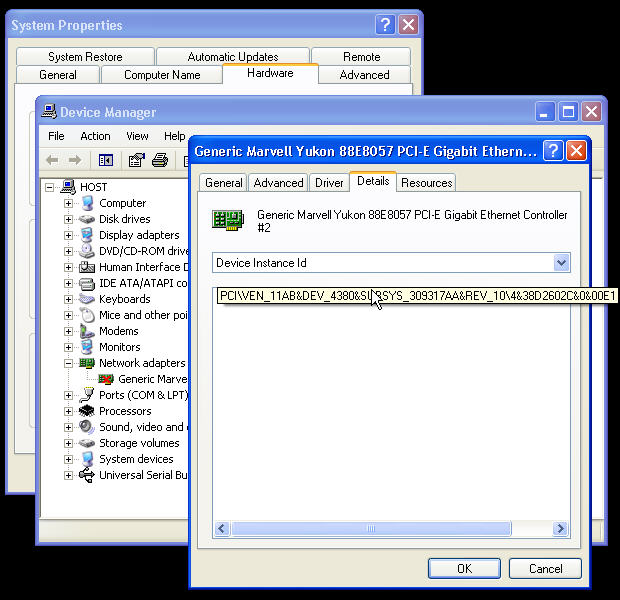Viewport: 620px width, 600px height.
Task: Collapse the Network adapters node
Action: [68, 363]
